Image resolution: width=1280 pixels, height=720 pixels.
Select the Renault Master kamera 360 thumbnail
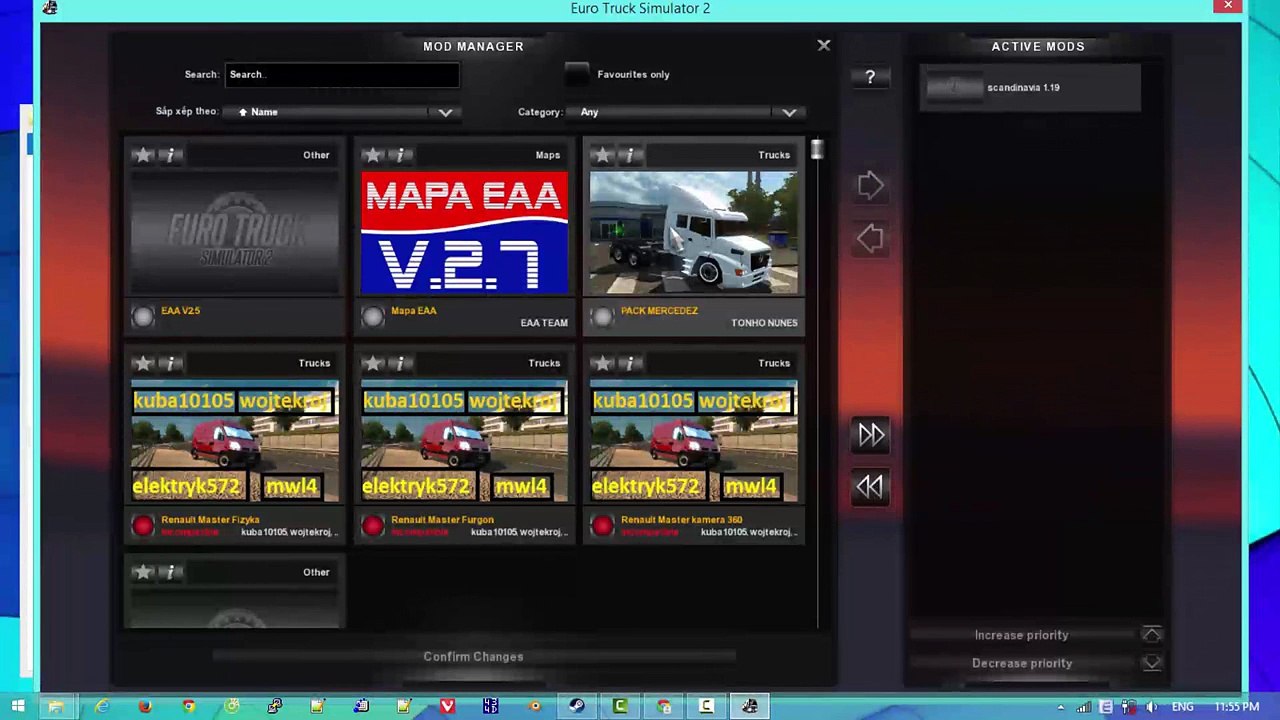693,441
